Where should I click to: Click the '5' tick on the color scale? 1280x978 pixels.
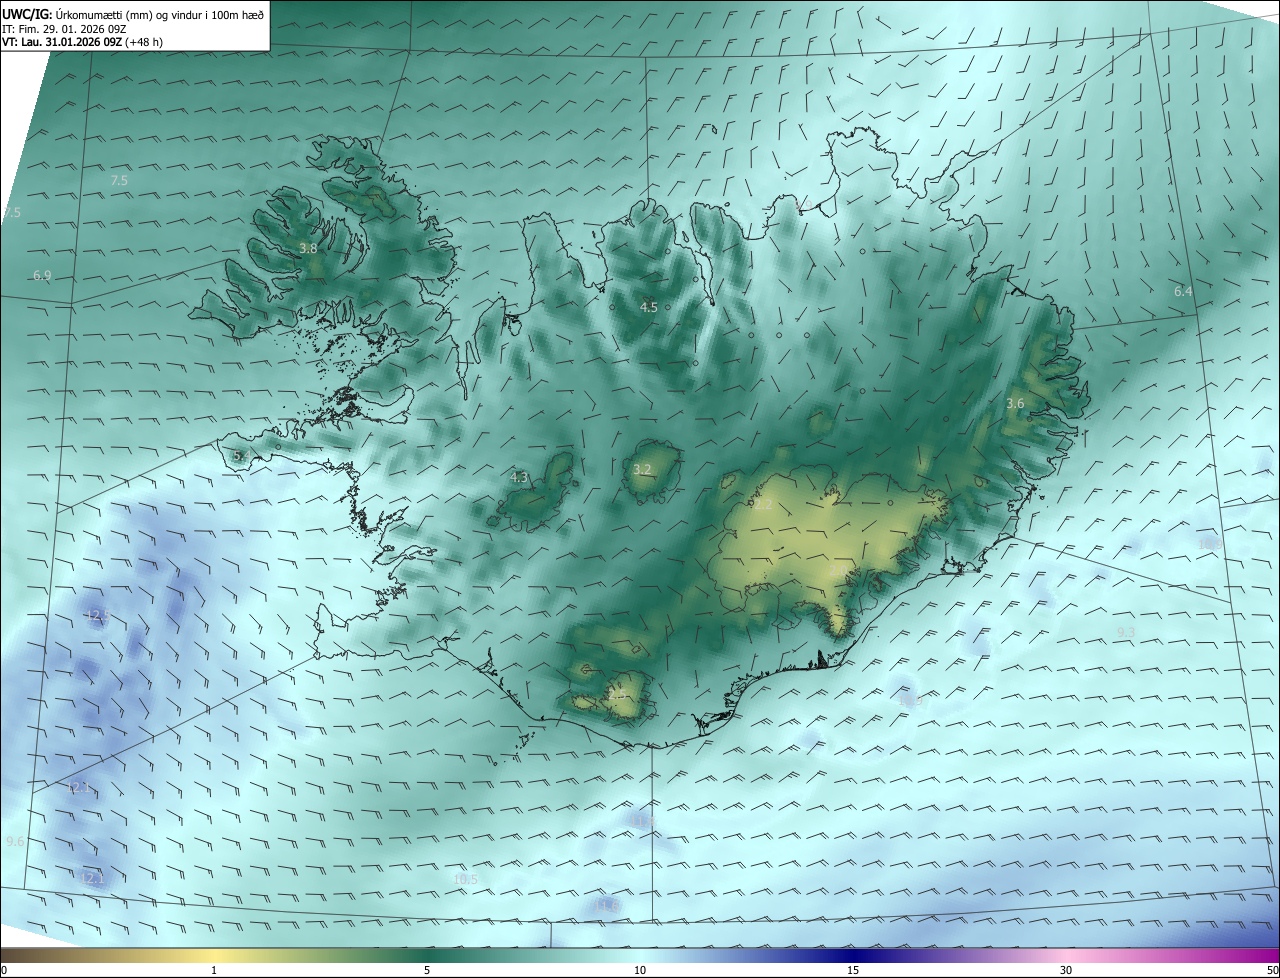click(427, 971)
